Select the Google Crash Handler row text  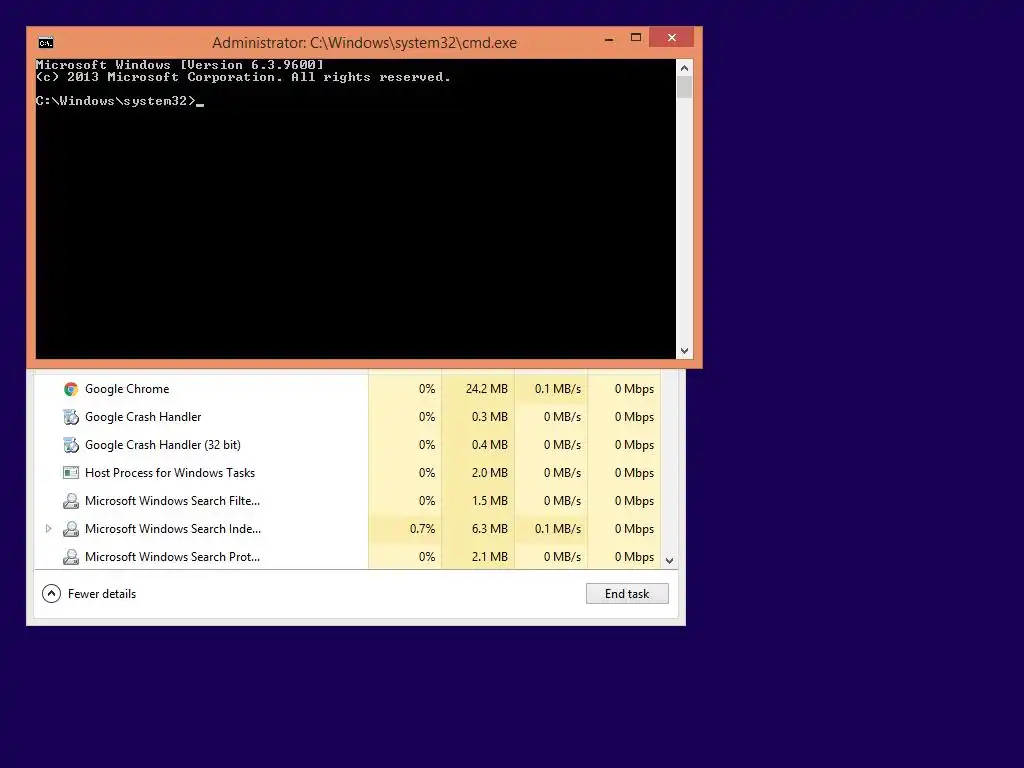pyautogui.click(x=143, y=417)
